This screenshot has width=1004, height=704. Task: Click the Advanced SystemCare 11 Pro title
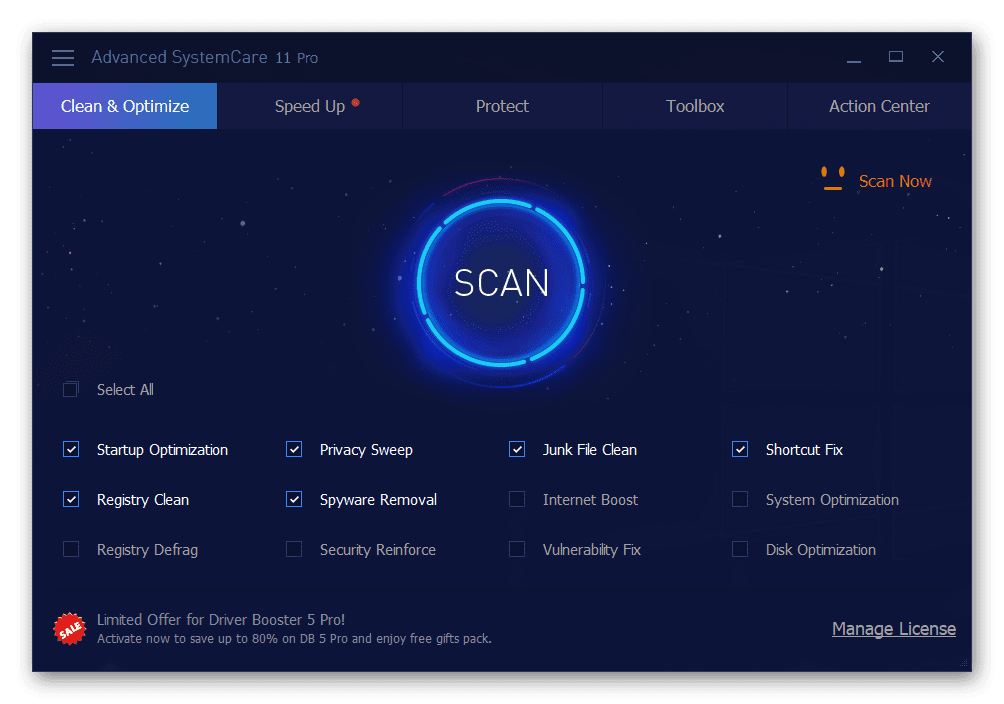tap(204, 58)
